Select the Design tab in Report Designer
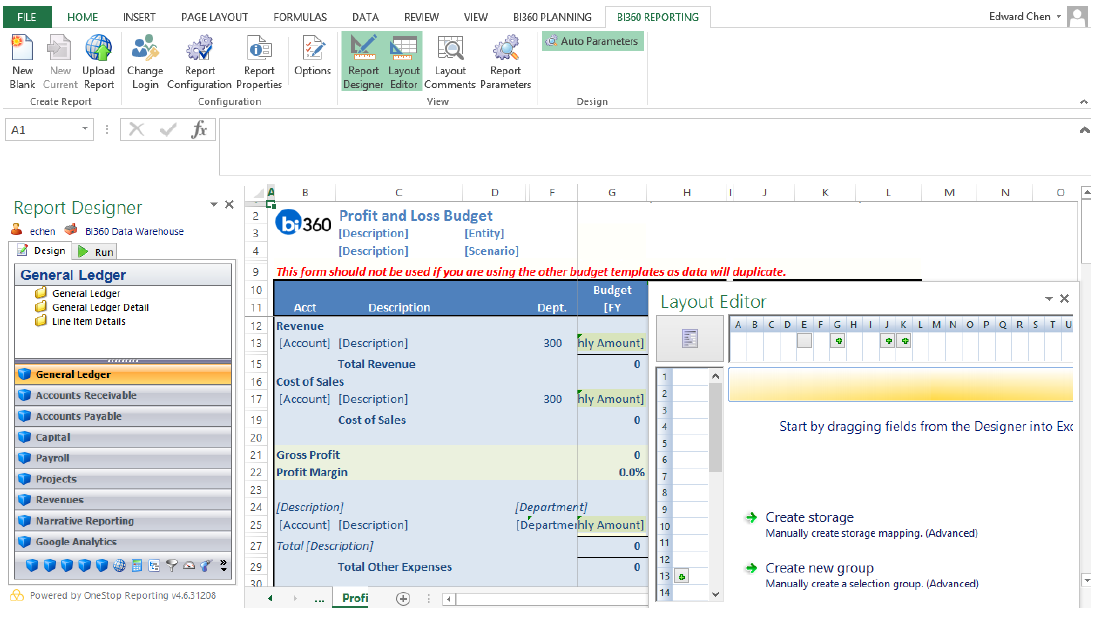1098x619 pixels. (41, 251)
